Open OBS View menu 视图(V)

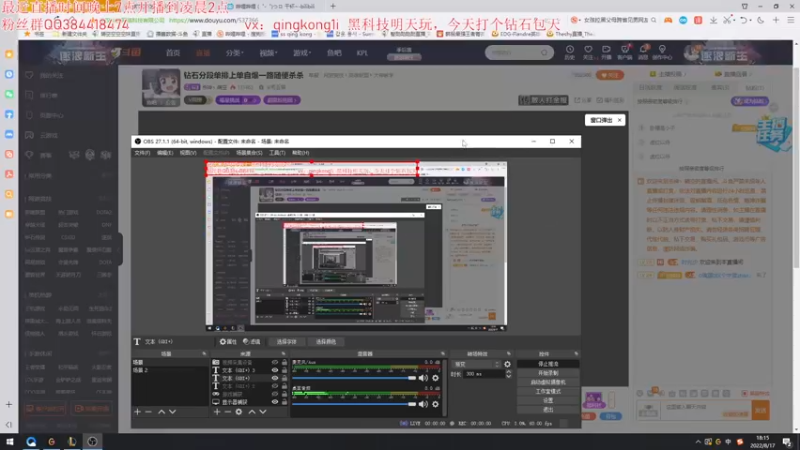pyautogui.click(x=188, y=153)
